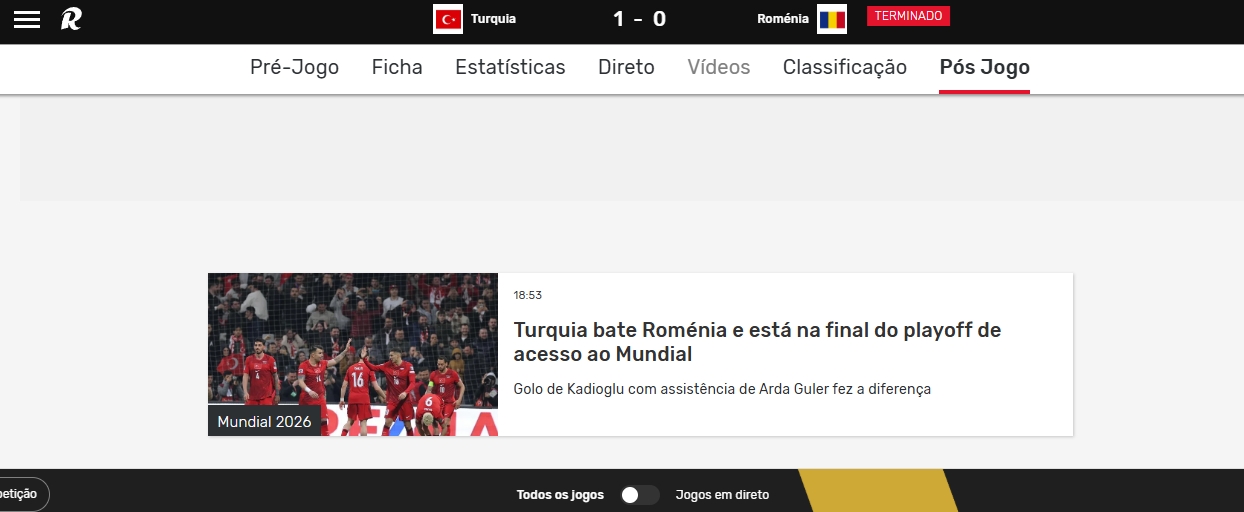Image resolution: width=1244 pixels, height=512 pixels.
Task: Select the Jogos em direto label
Action: point(722,495)
